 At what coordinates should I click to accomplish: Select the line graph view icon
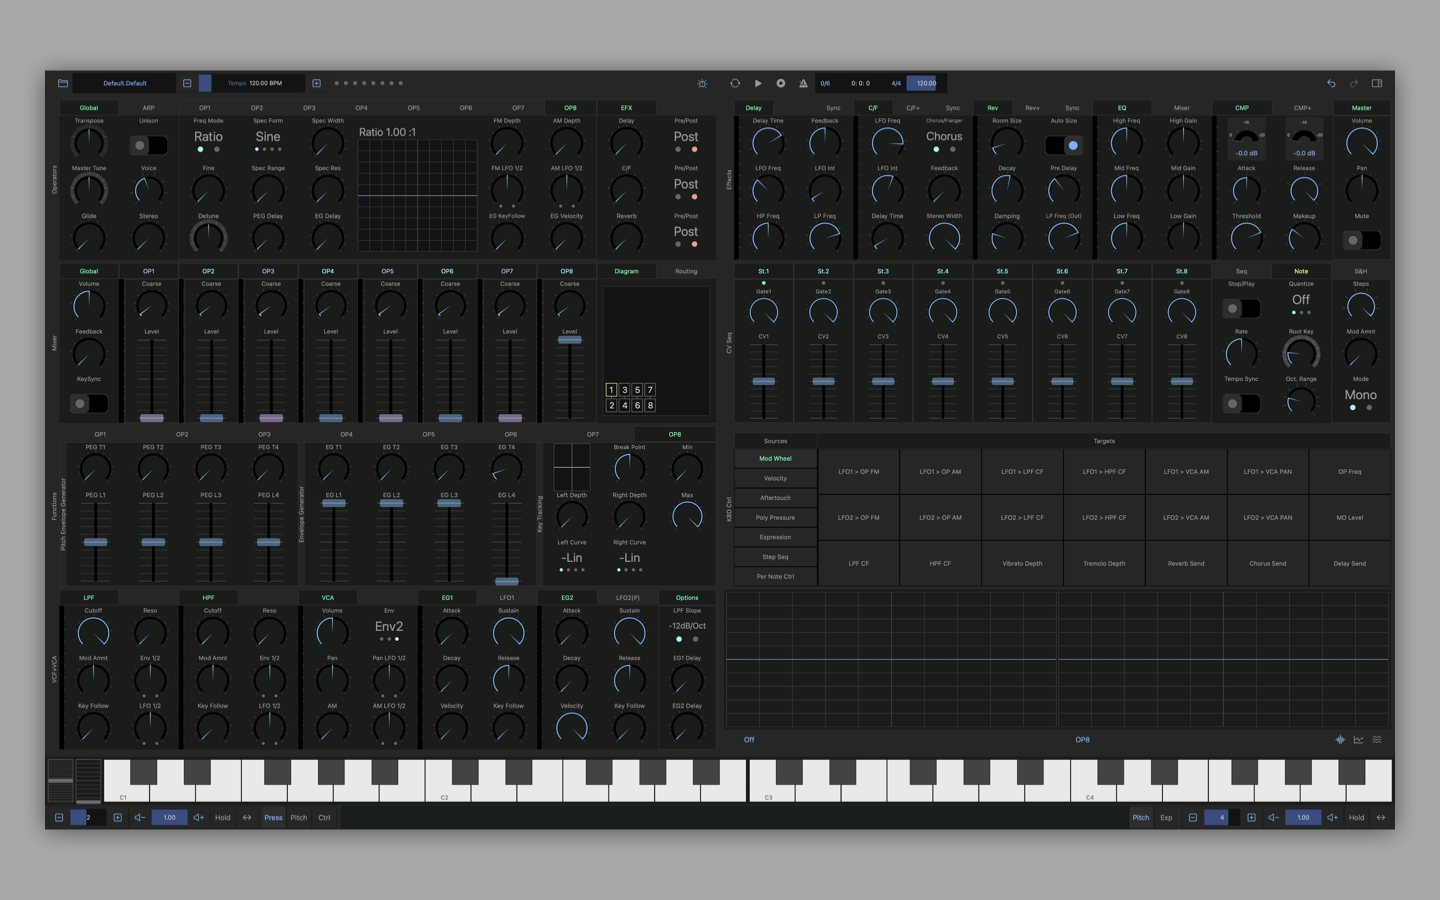(1358, 740)
